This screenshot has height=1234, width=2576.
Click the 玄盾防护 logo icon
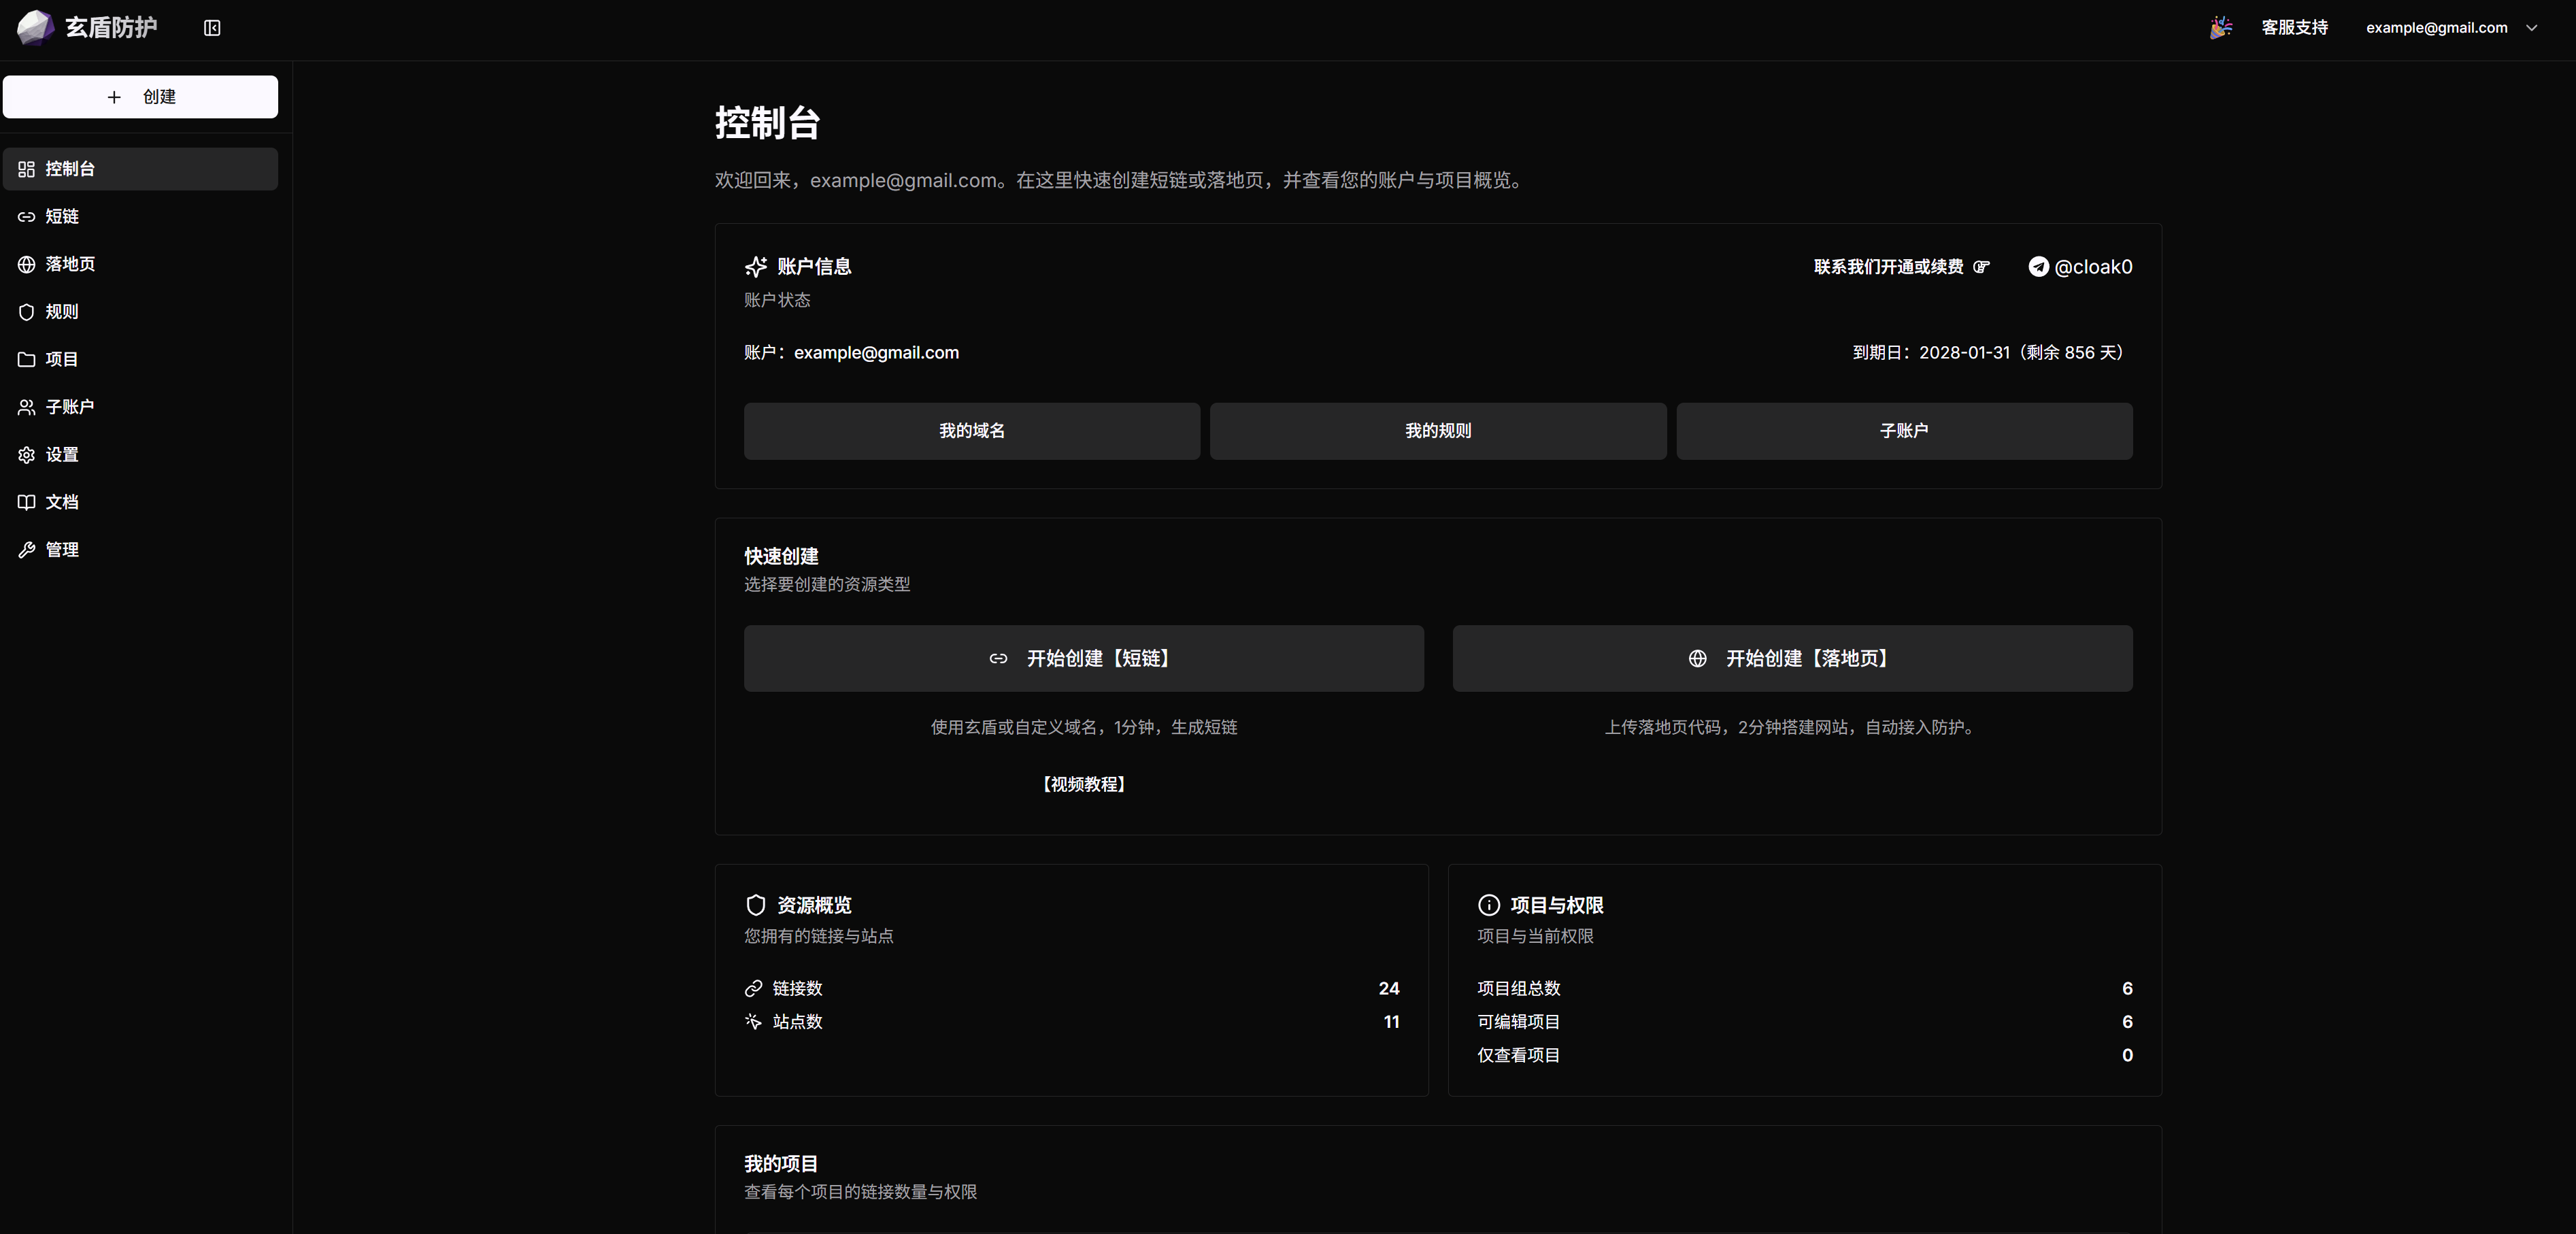(36, 28)
